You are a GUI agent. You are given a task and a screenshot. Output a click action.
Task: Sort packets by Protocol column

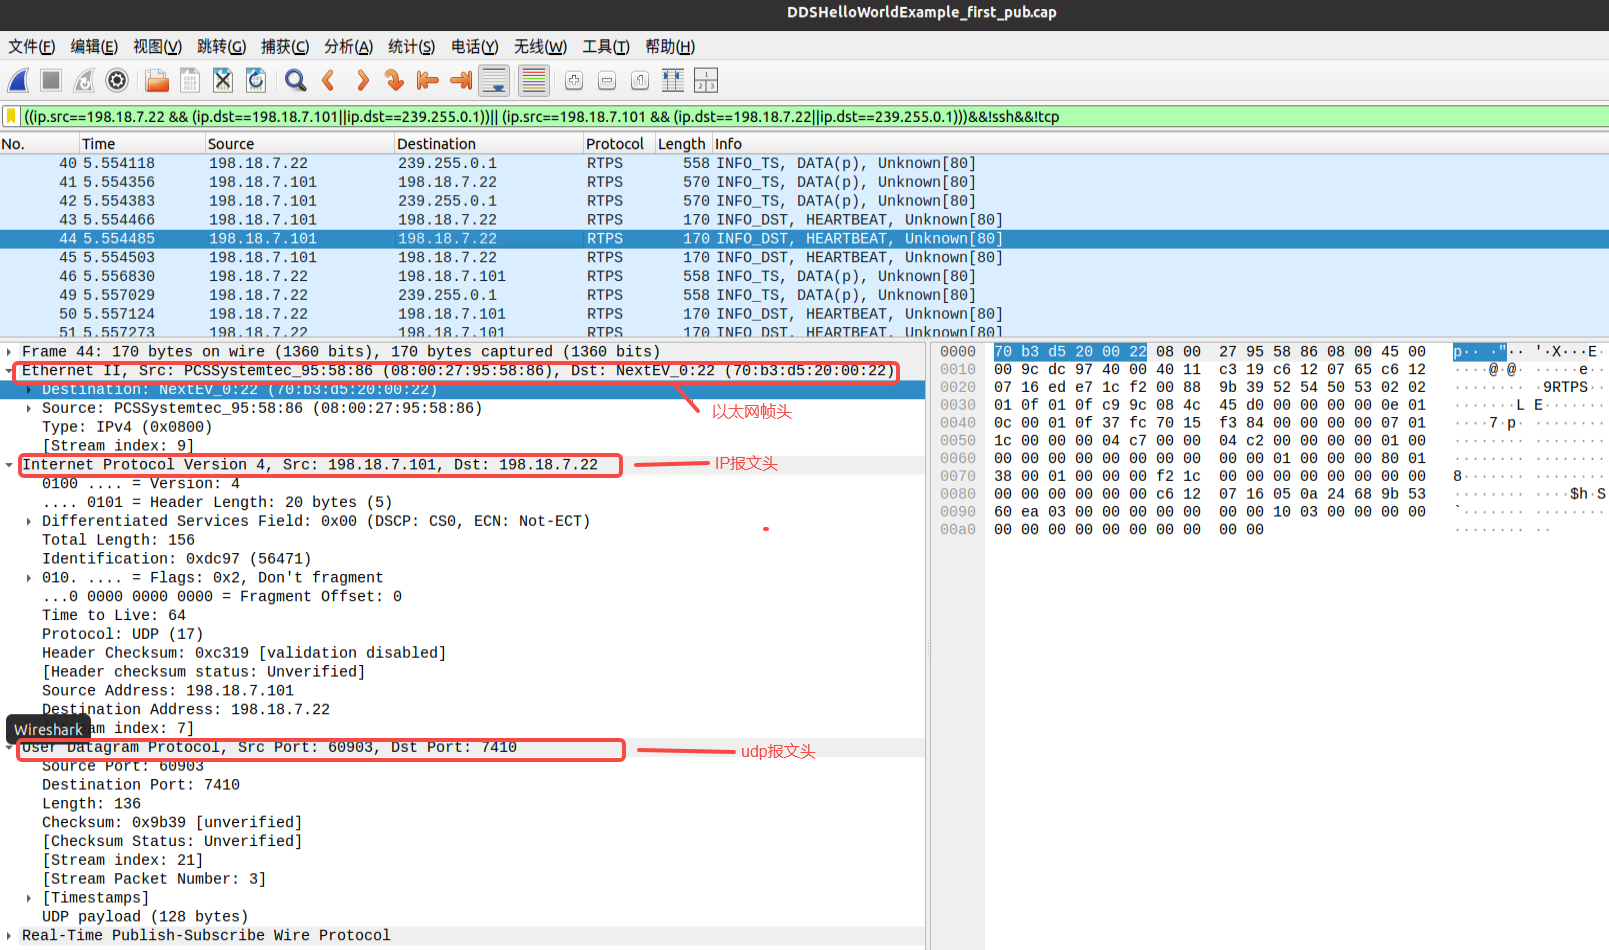(x=619, y=144)
